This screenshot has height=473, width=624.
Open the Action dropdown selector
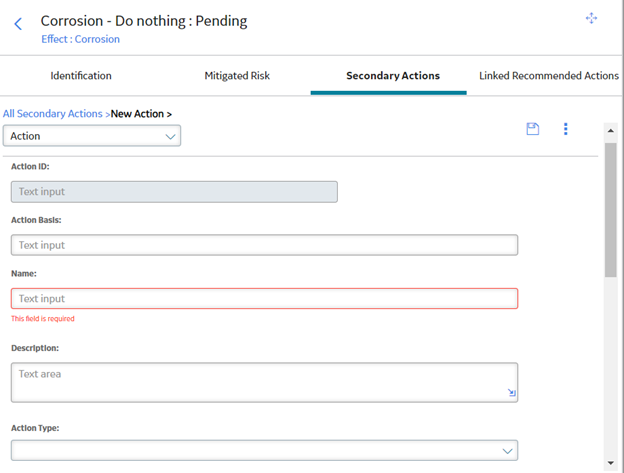(92, 136)
